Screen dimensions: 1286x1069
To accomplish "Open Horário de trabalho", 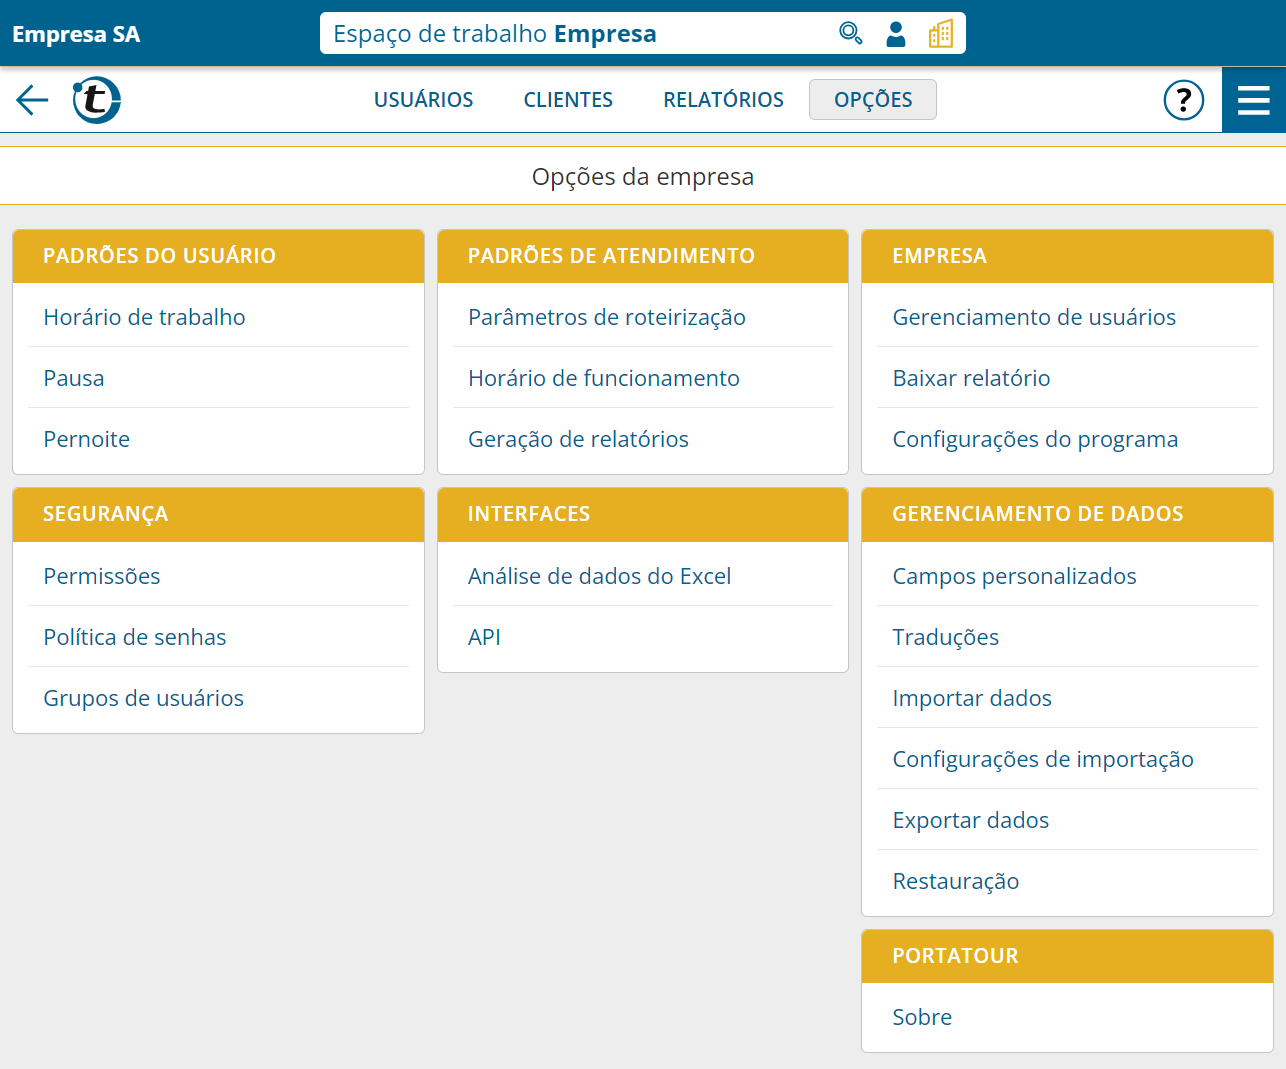I will click(218, 317).
